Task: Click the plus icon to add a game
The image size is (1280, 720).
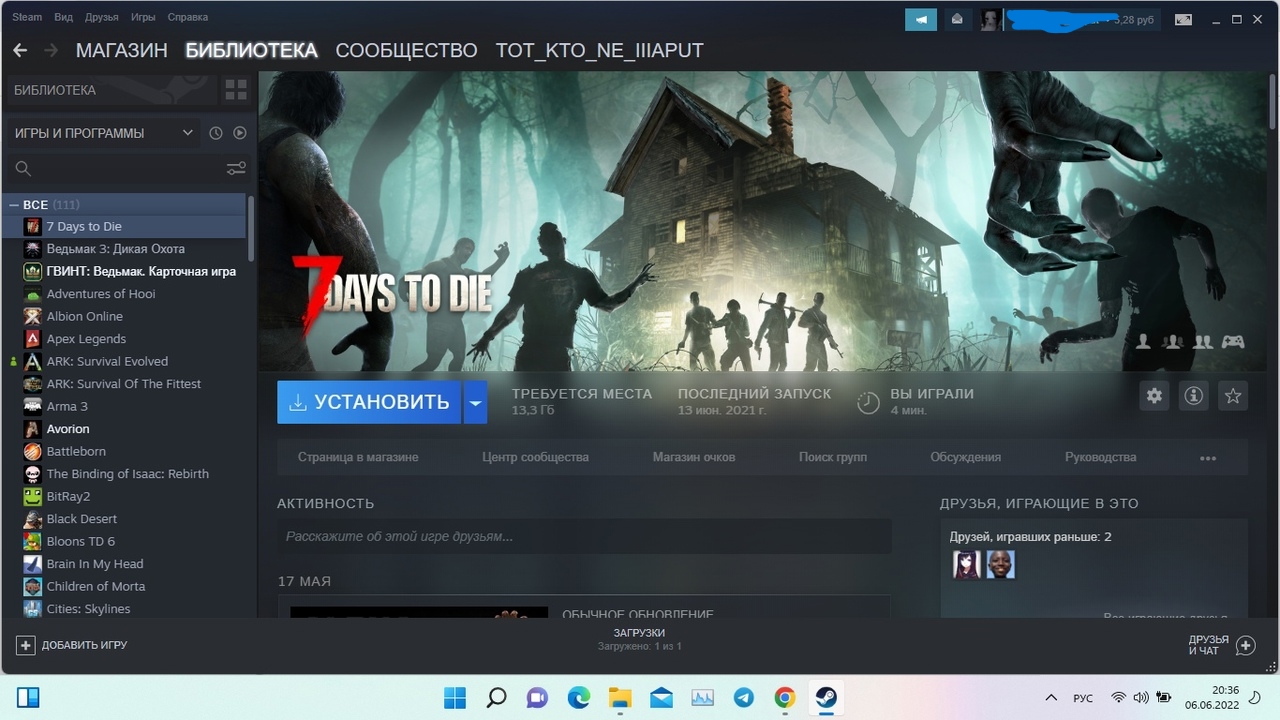Action: (x=26, y=645)
